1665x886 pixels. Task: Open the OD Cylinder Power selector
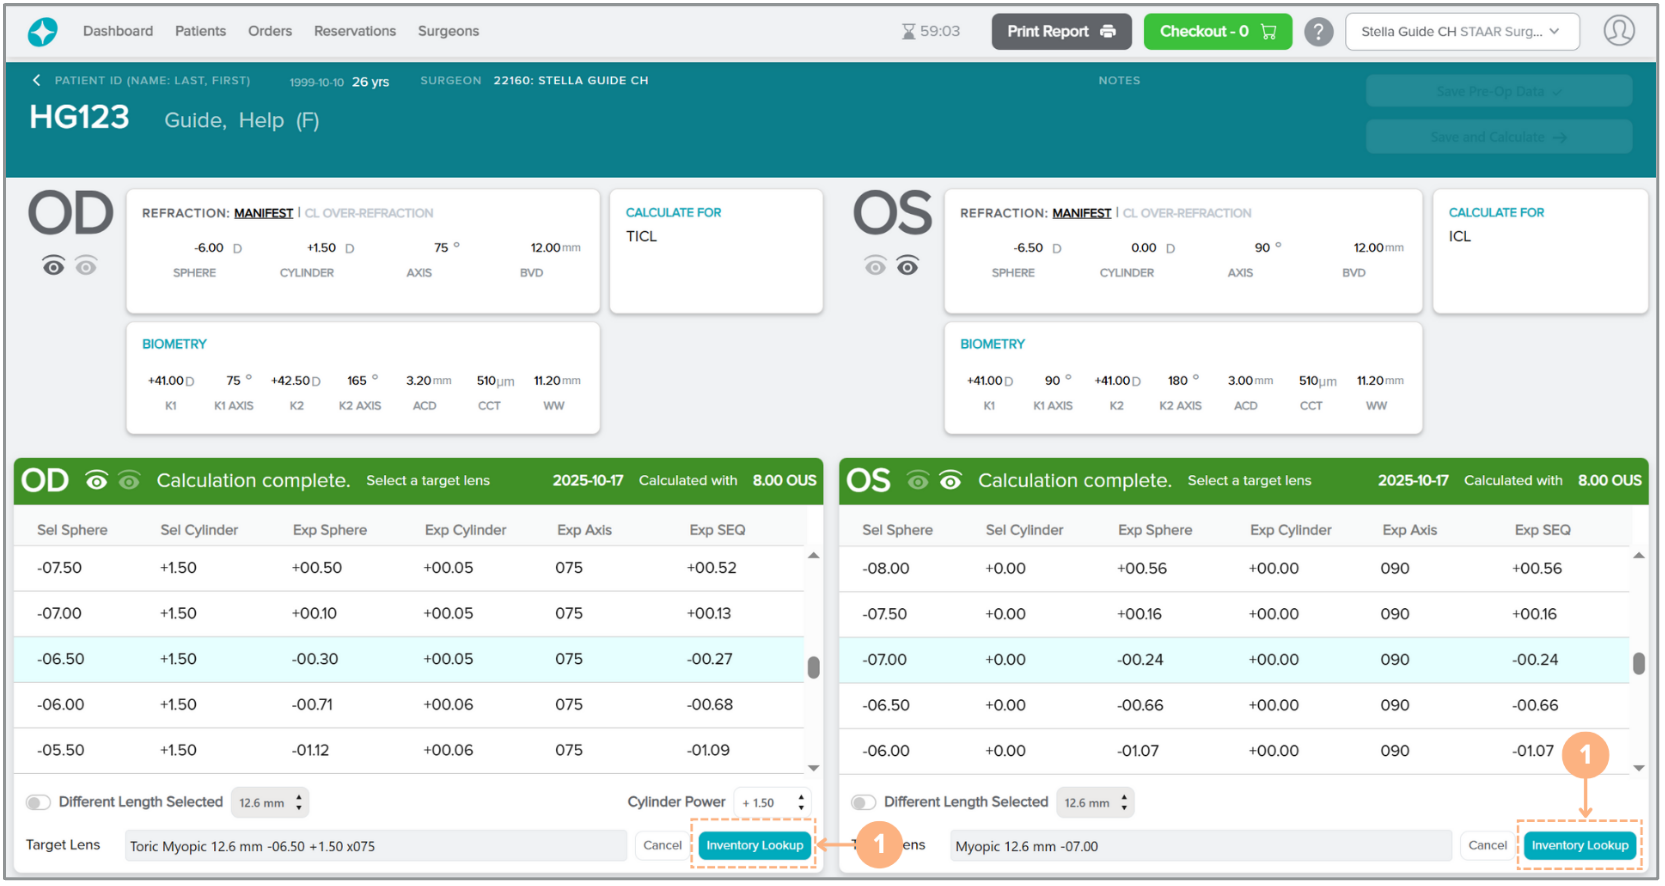coord(772,802)
